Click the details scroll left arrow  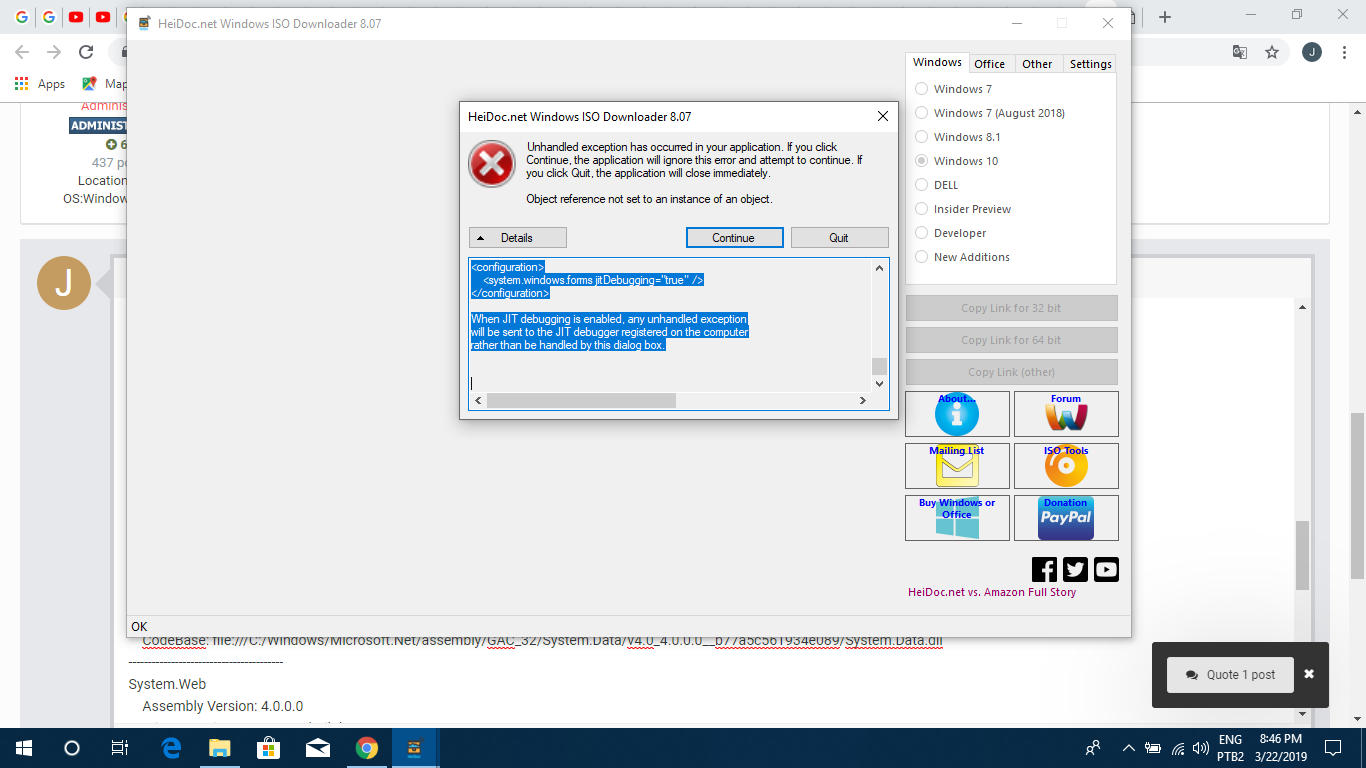pyautogui.click(x=478, y=400)
